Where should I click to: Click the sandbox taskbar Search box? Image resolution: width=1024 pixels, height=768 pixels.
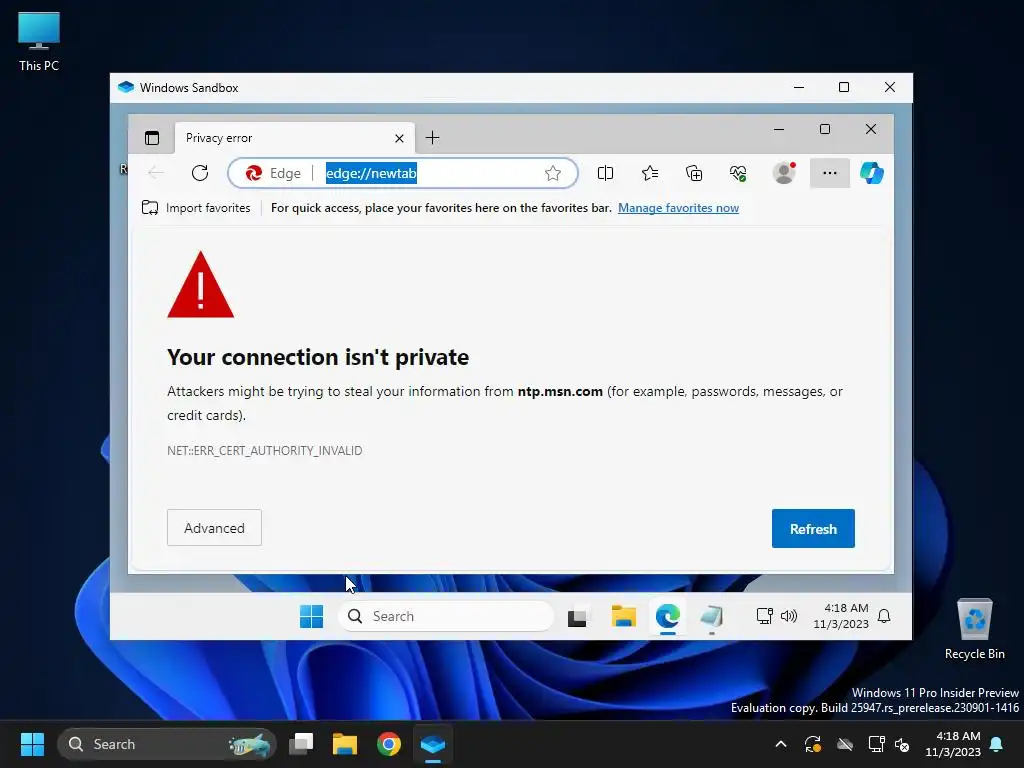pyautogui.click(x=446, y=616)
